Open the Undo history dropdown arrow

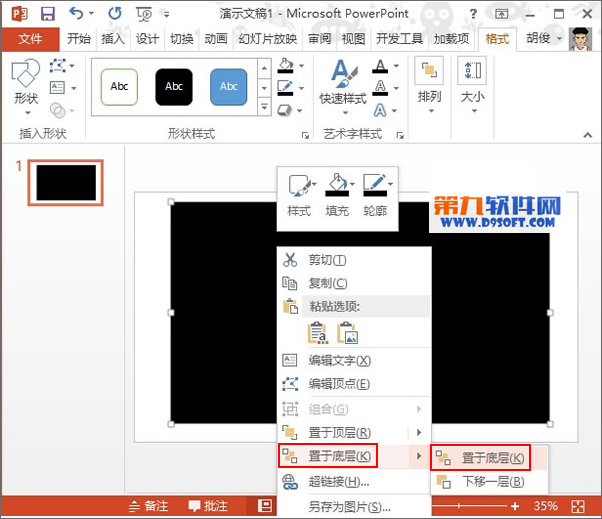point(91,13)
